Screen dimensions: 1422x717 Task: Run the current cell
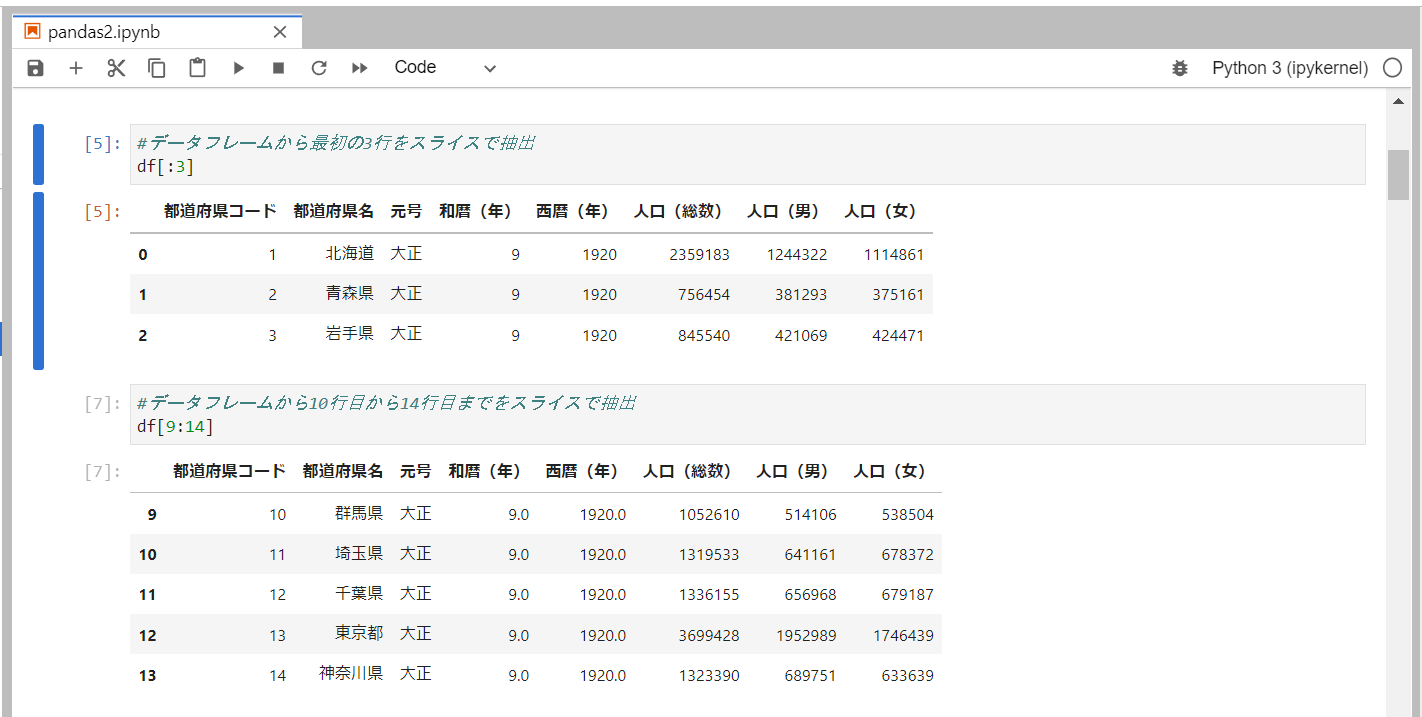238,67
